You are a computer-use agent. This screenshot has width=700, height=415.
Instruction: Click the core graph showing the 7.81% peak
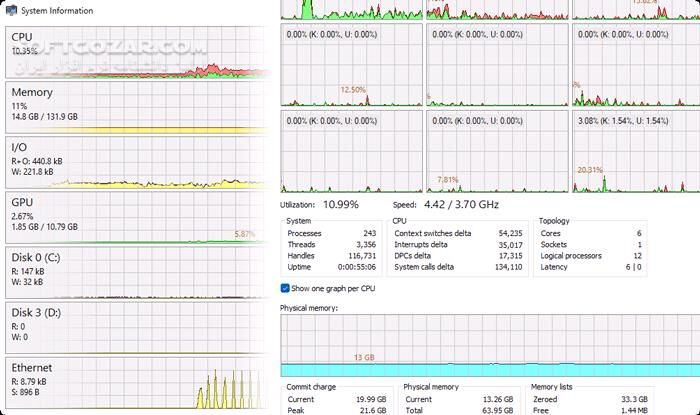point(496,150)
